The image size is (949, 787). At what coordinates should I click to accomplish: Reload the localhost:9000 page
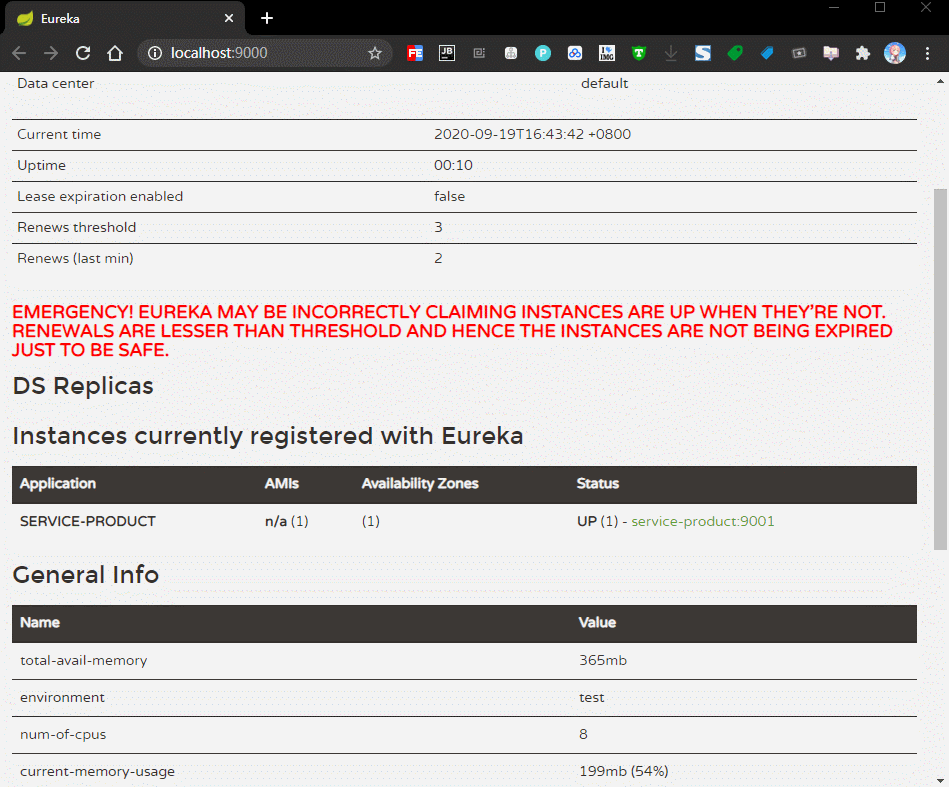[83, 53]
